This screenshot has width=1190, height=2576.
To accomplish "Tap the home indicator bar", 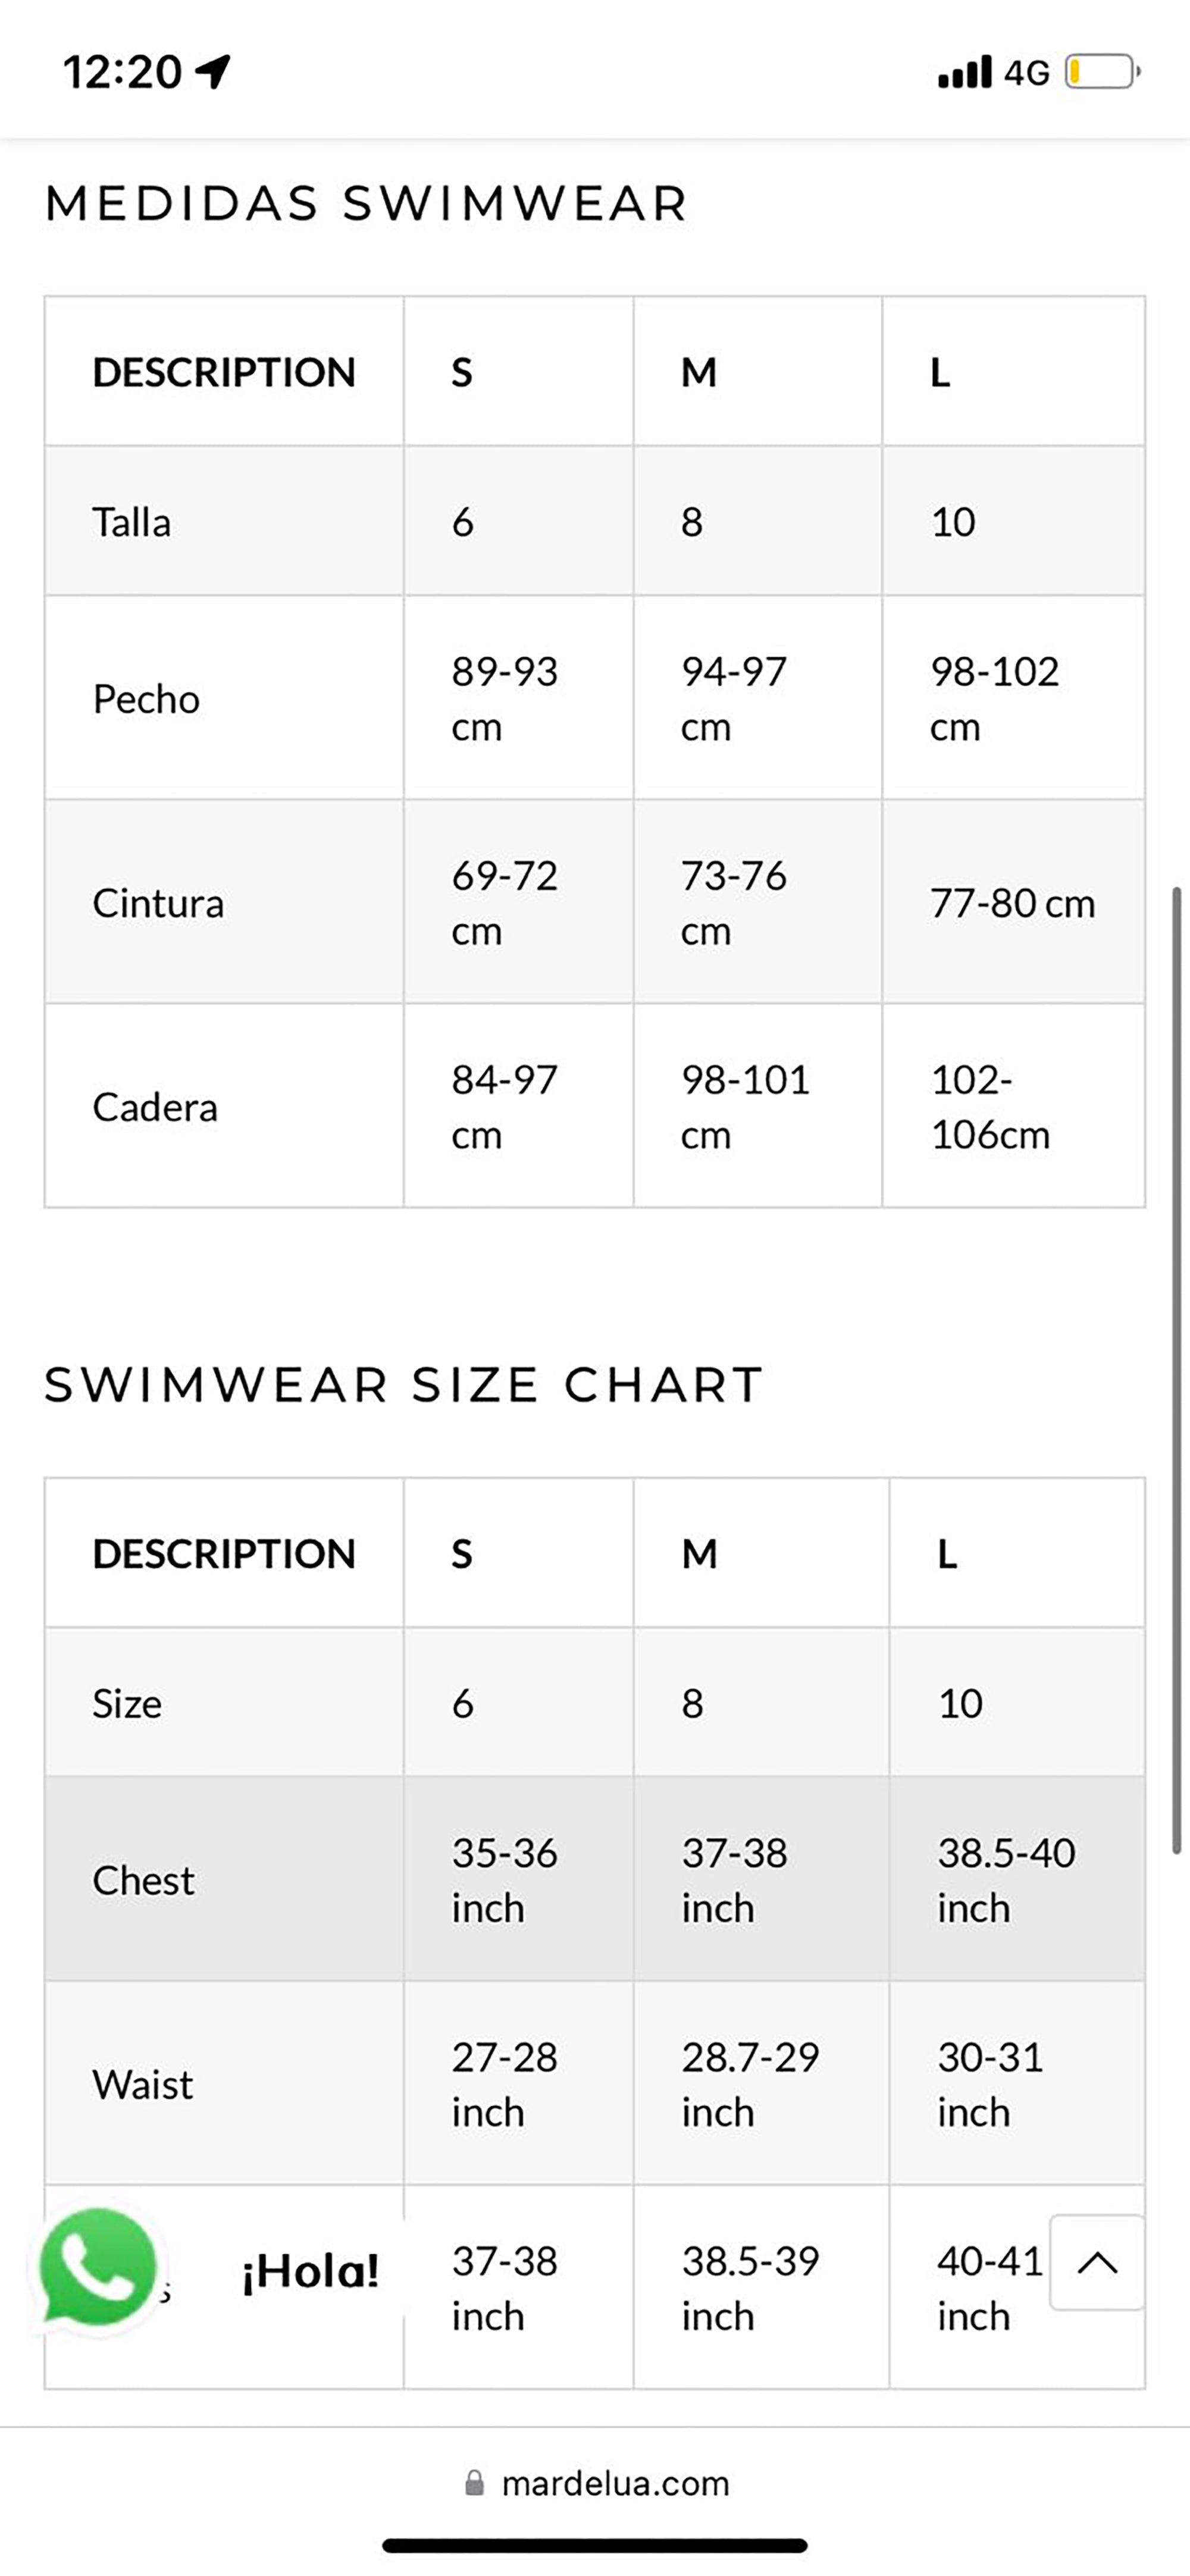I will (594, 2545).
